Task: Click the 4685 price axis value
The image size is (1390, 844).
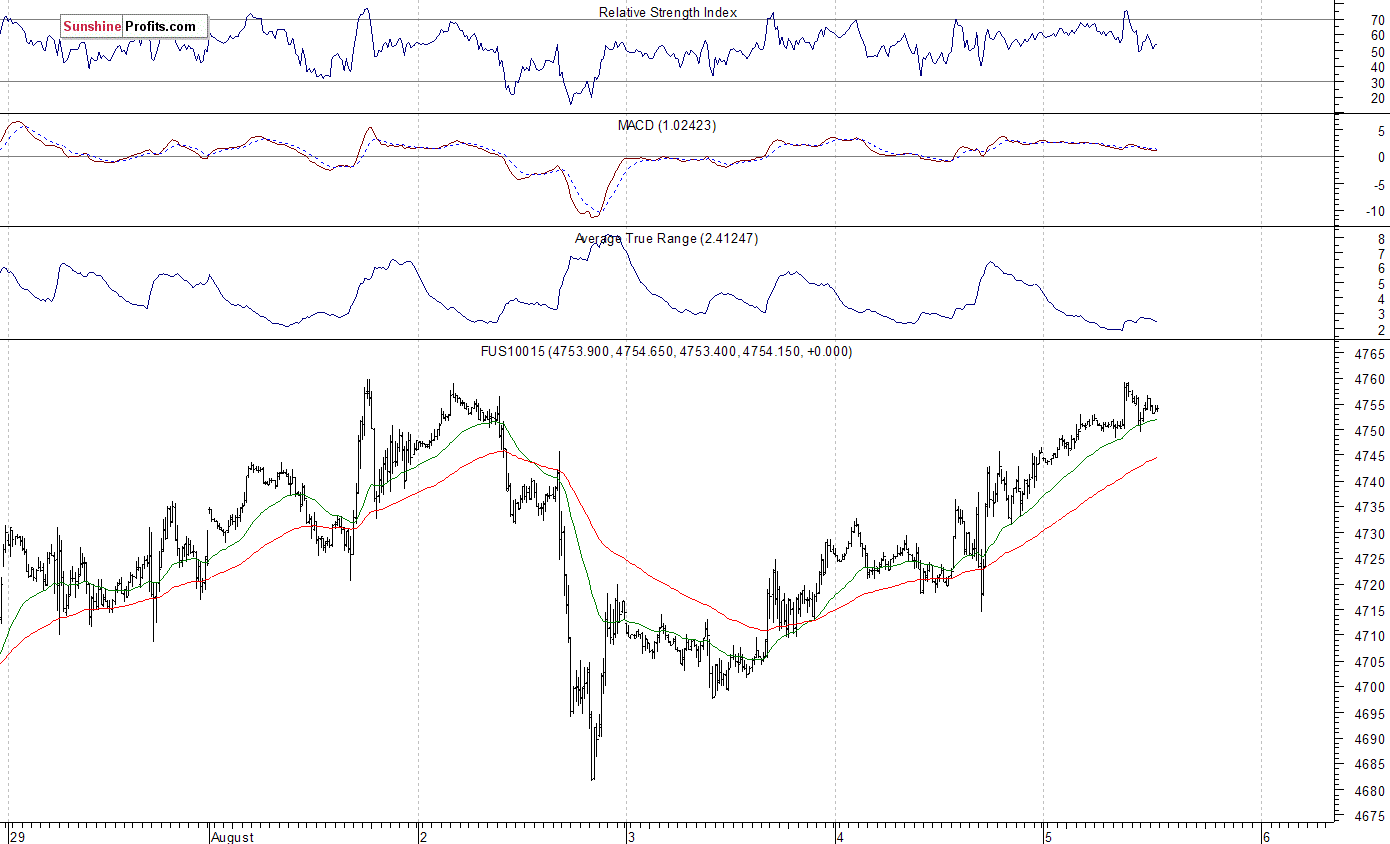Action: click(x=1369, y=765)
